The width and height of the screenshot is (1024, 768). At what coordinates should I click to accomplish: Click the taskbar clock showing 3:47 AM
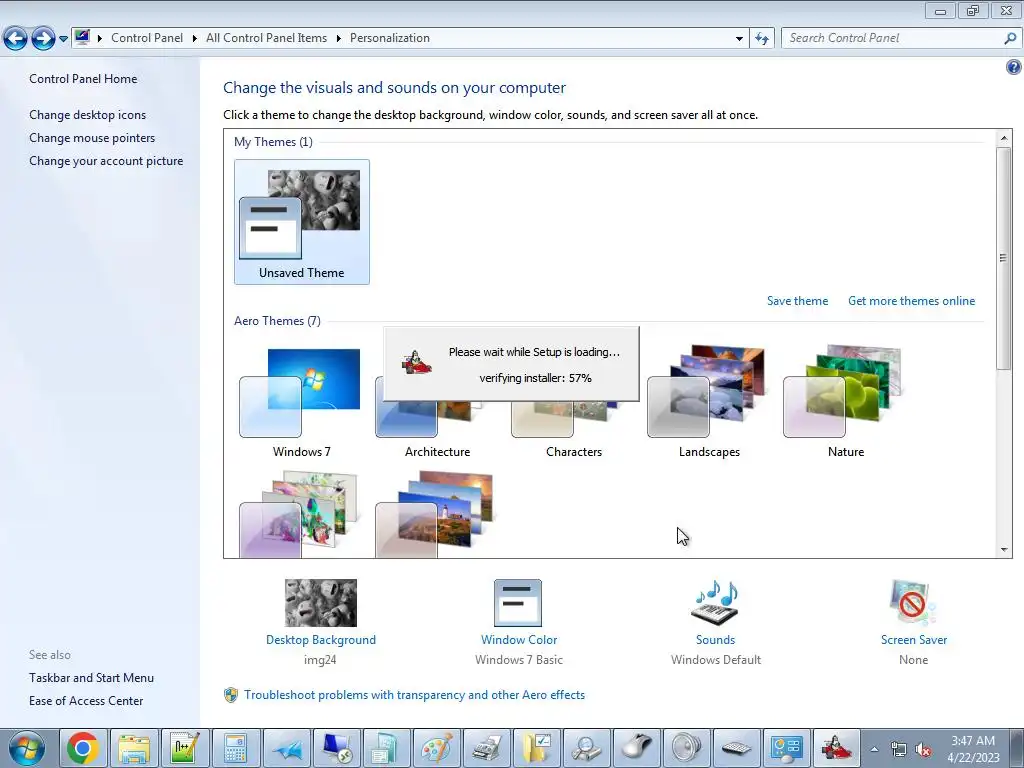click(x=973, y=749)
